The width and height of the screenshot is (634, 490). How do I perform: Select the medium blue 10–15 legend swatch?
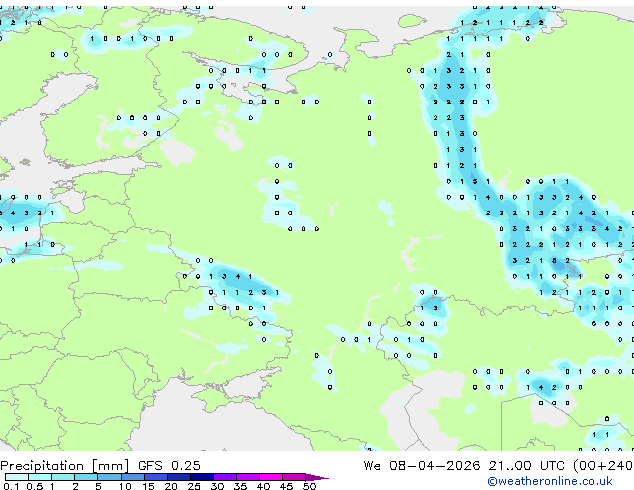tap(132, 477)
